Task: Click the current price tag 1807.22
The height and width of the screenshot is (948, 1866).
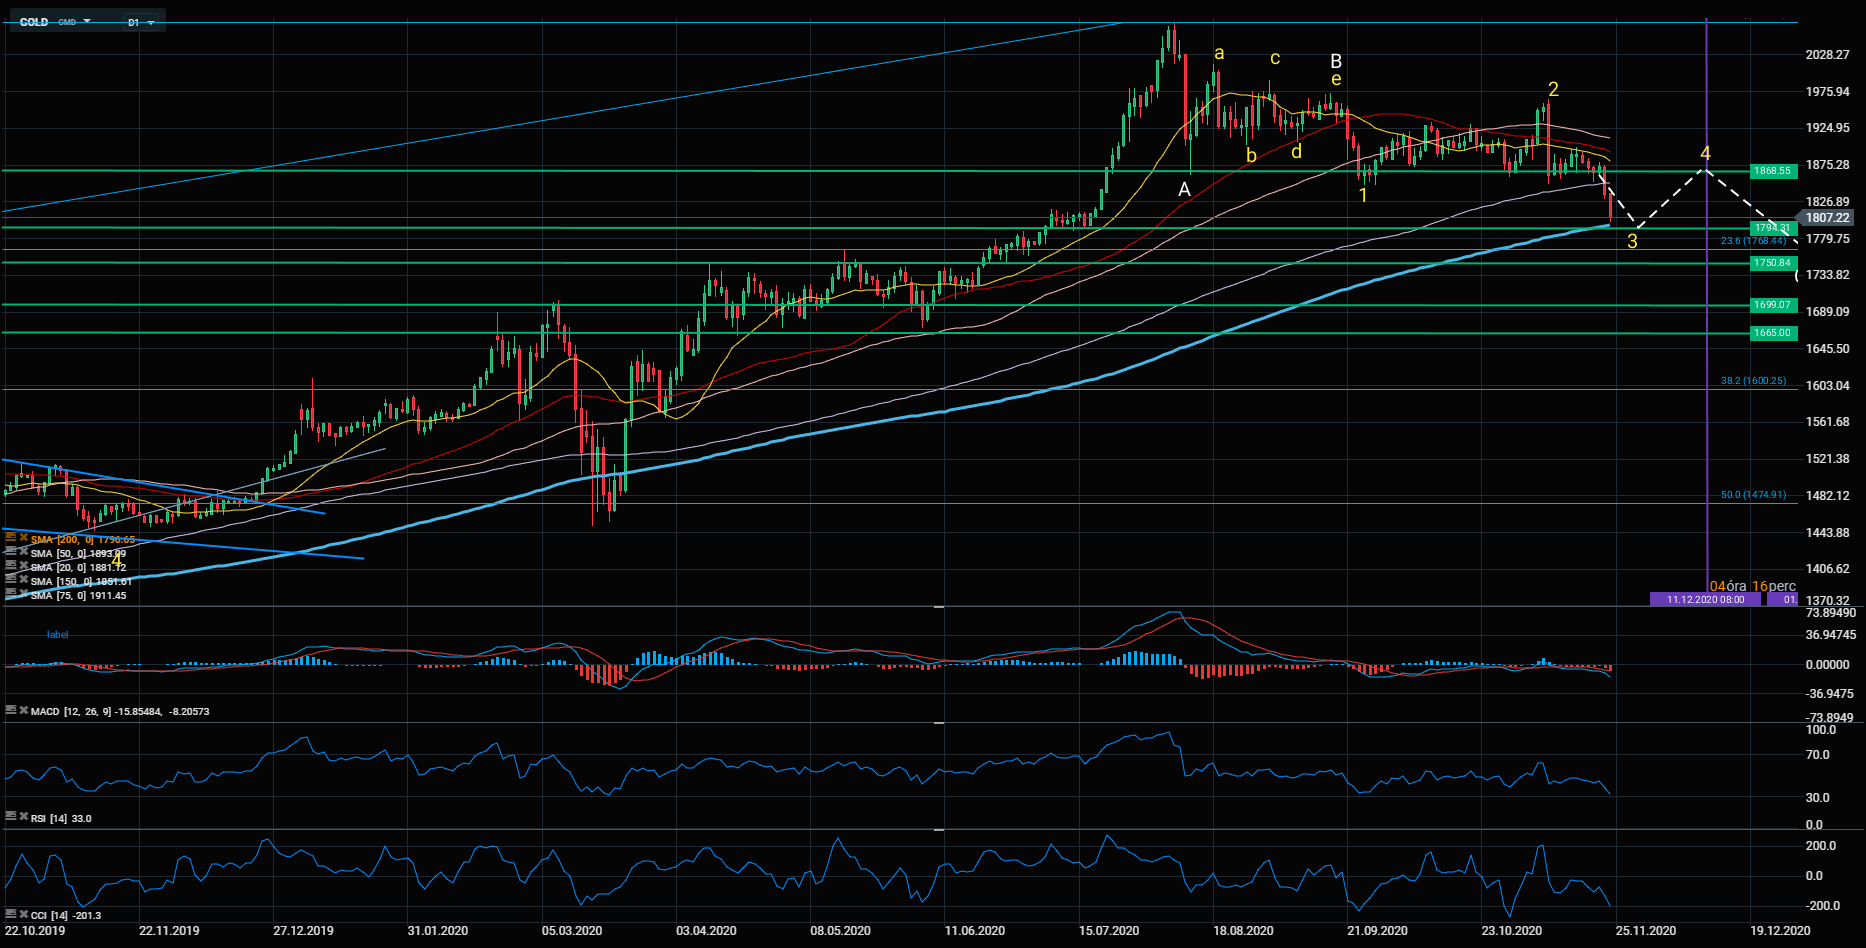Action: pyautogui.click(x=1827, y=217)
